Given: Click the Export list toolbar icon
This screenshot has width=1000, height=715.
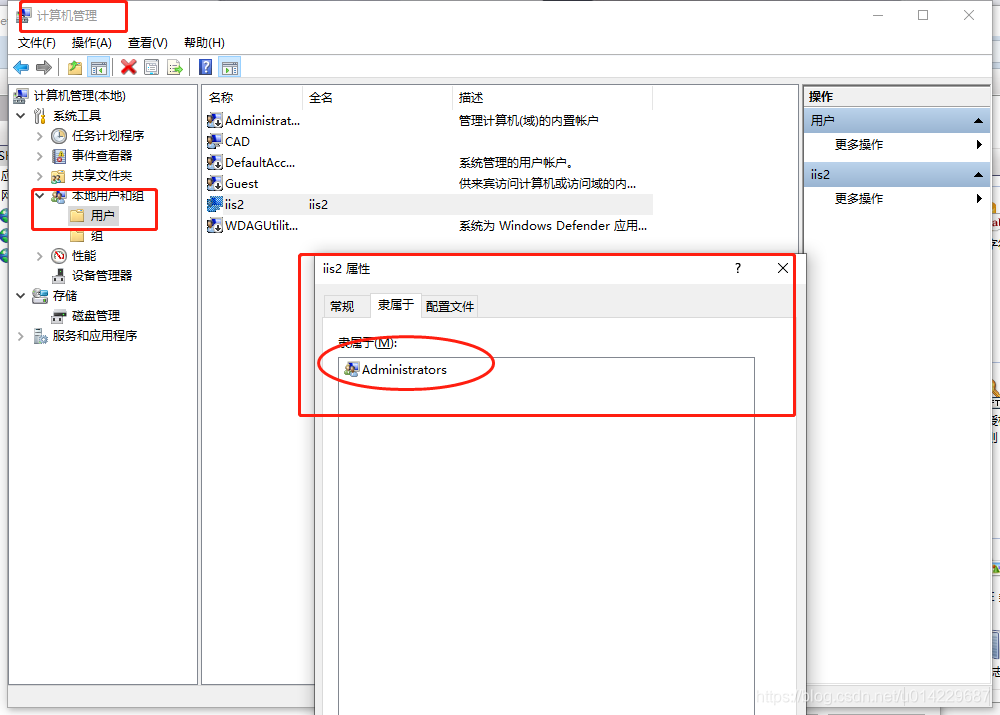Looking at the screenshot, I should point(175,66).
